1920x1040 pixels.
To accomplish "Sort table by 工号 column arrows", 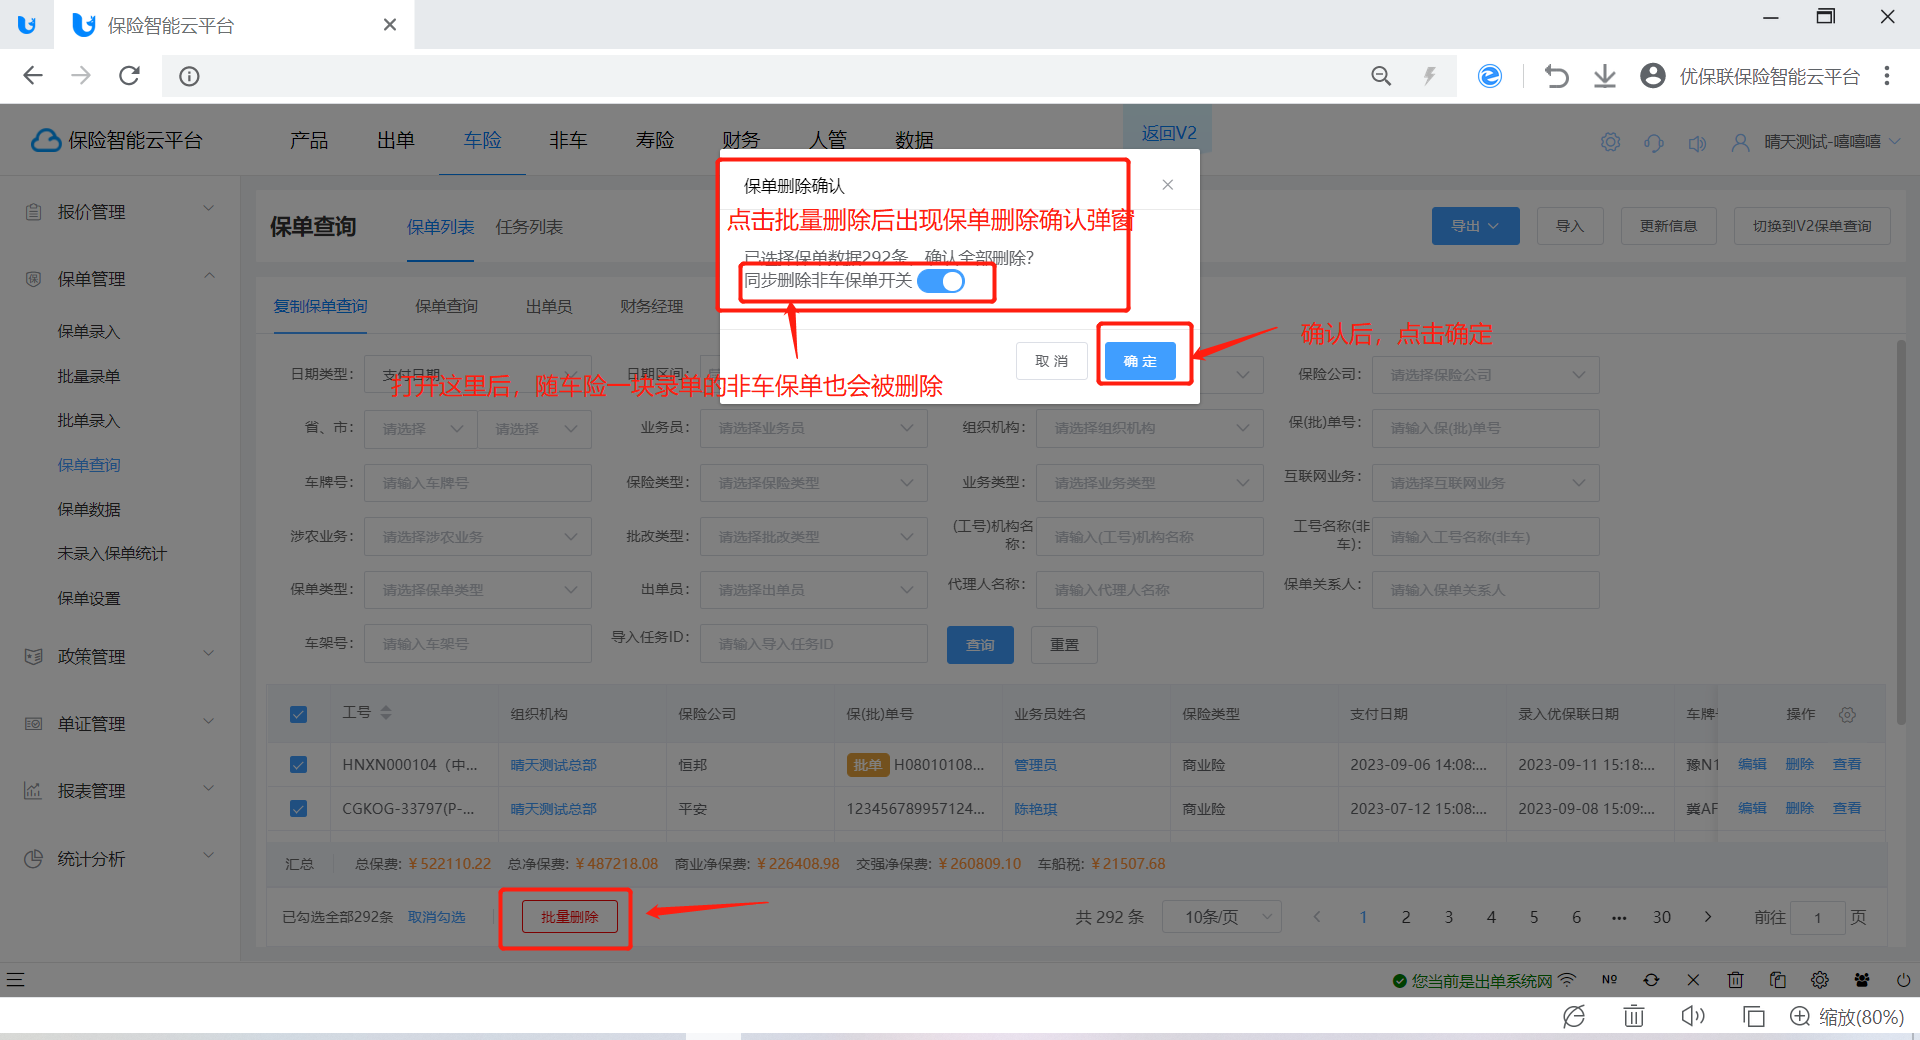I will 386,713.
